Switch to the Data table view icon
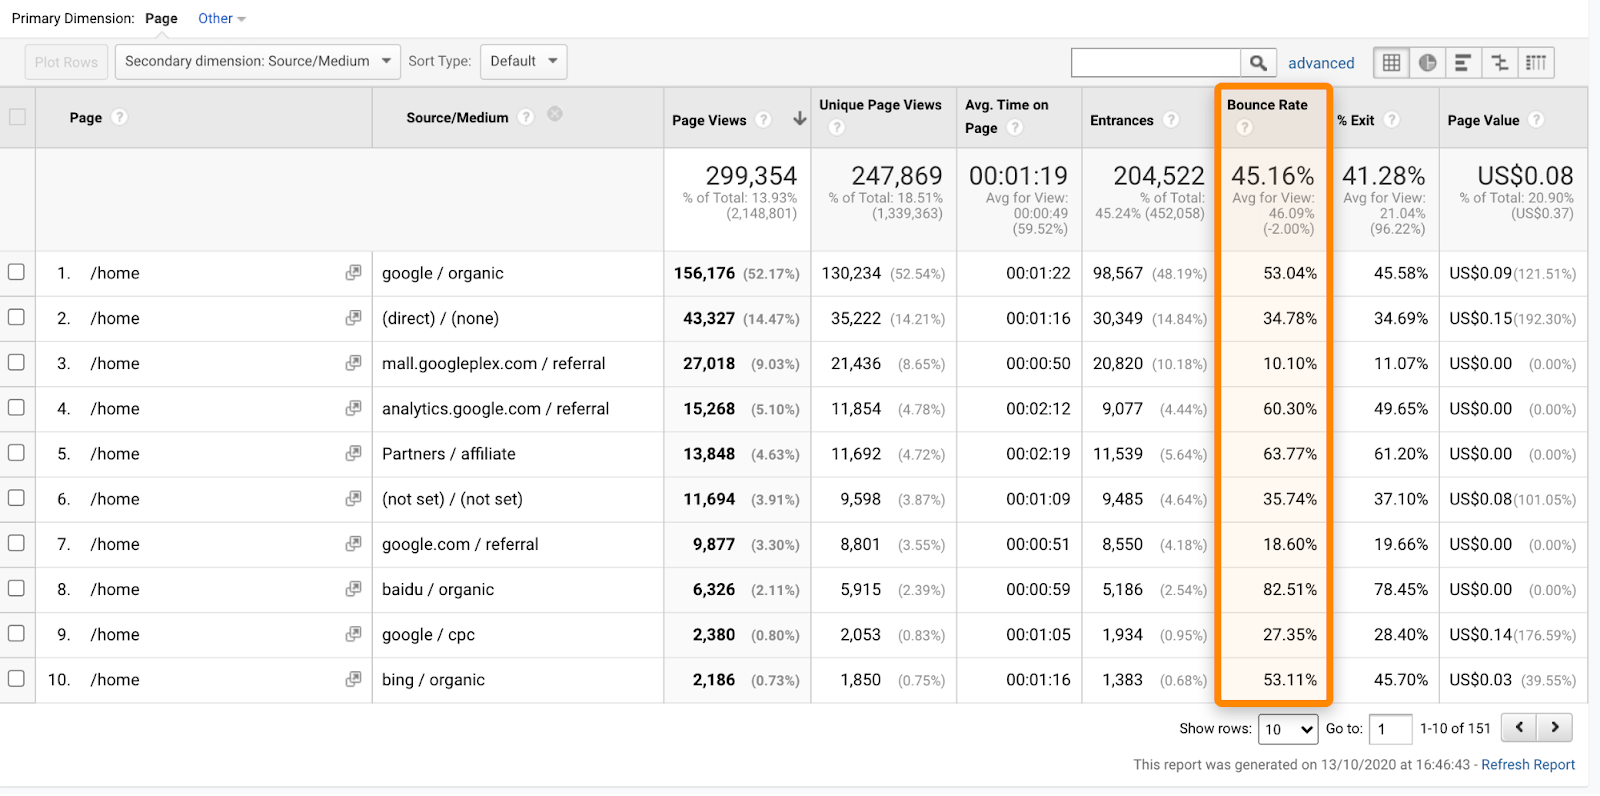The height and width of the screenshot is (796, 1600). (1391, 63)
